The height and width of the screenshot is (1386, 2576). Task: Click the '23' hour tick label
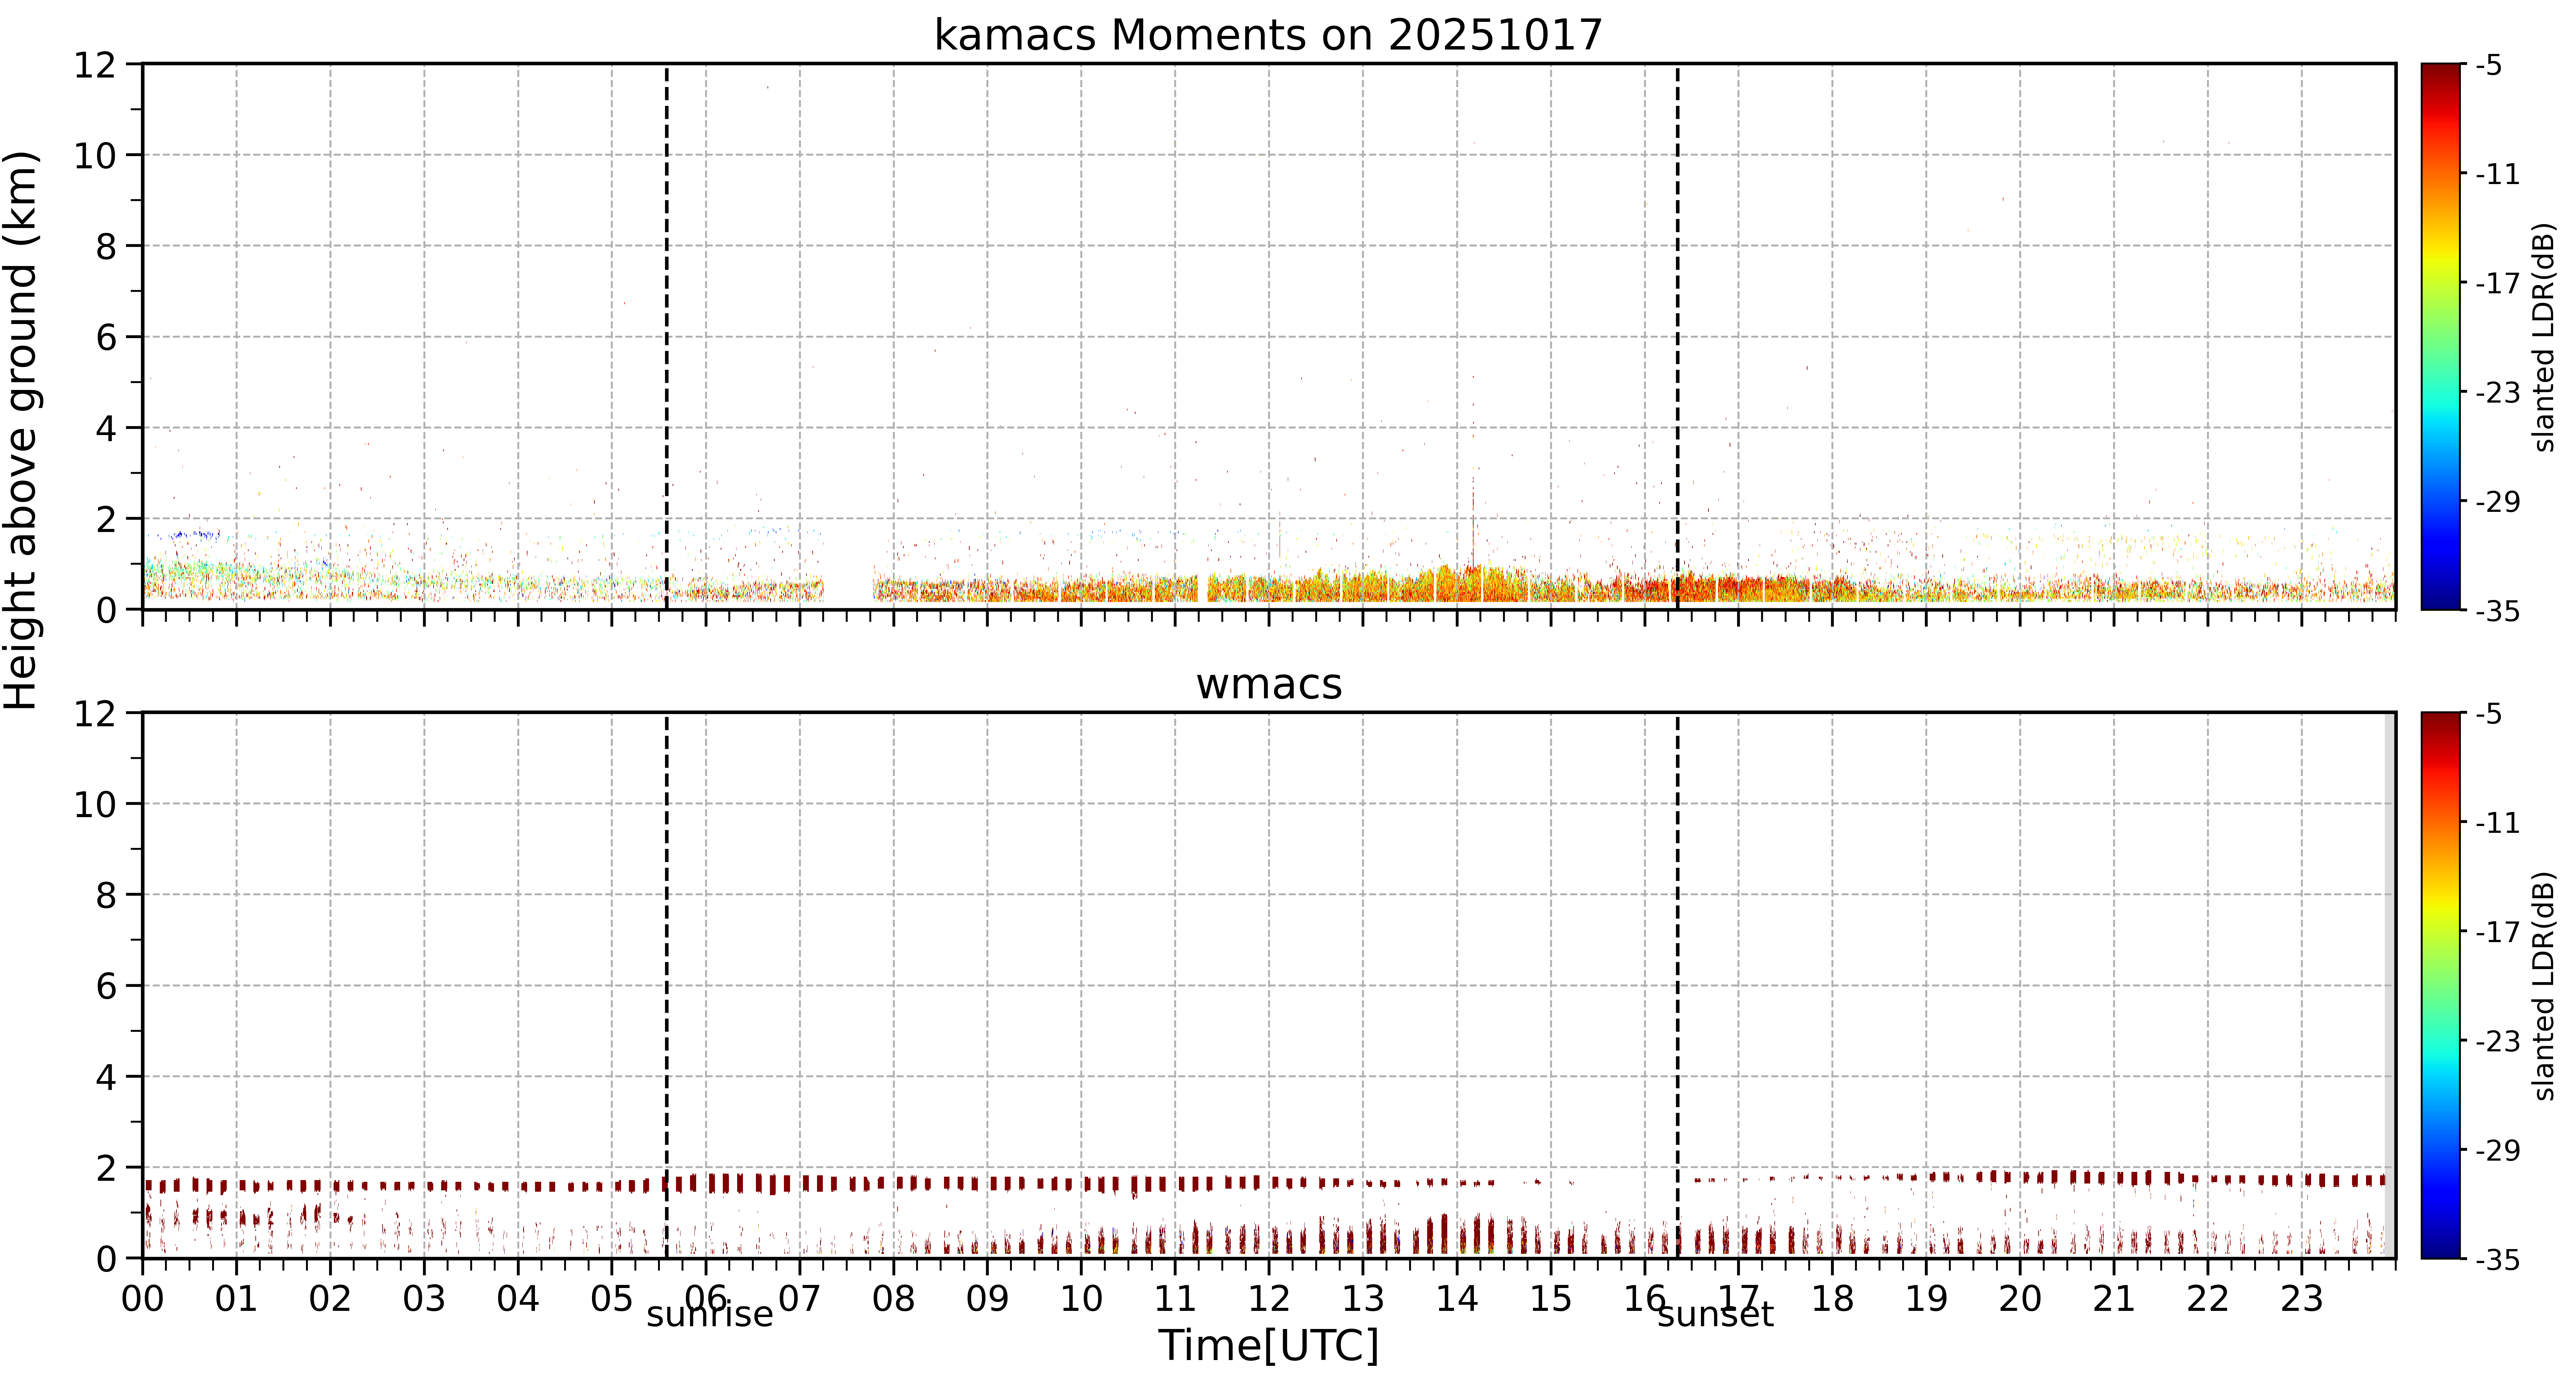pos(2302,1299)
